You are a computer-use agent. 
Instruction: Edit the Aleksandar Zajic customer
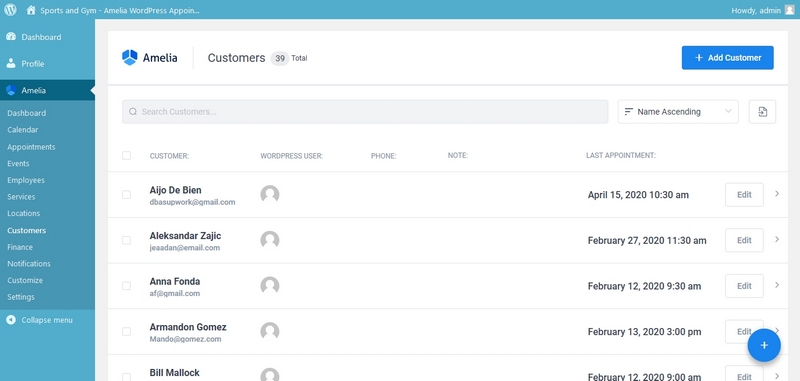click(x=744, y=240)
